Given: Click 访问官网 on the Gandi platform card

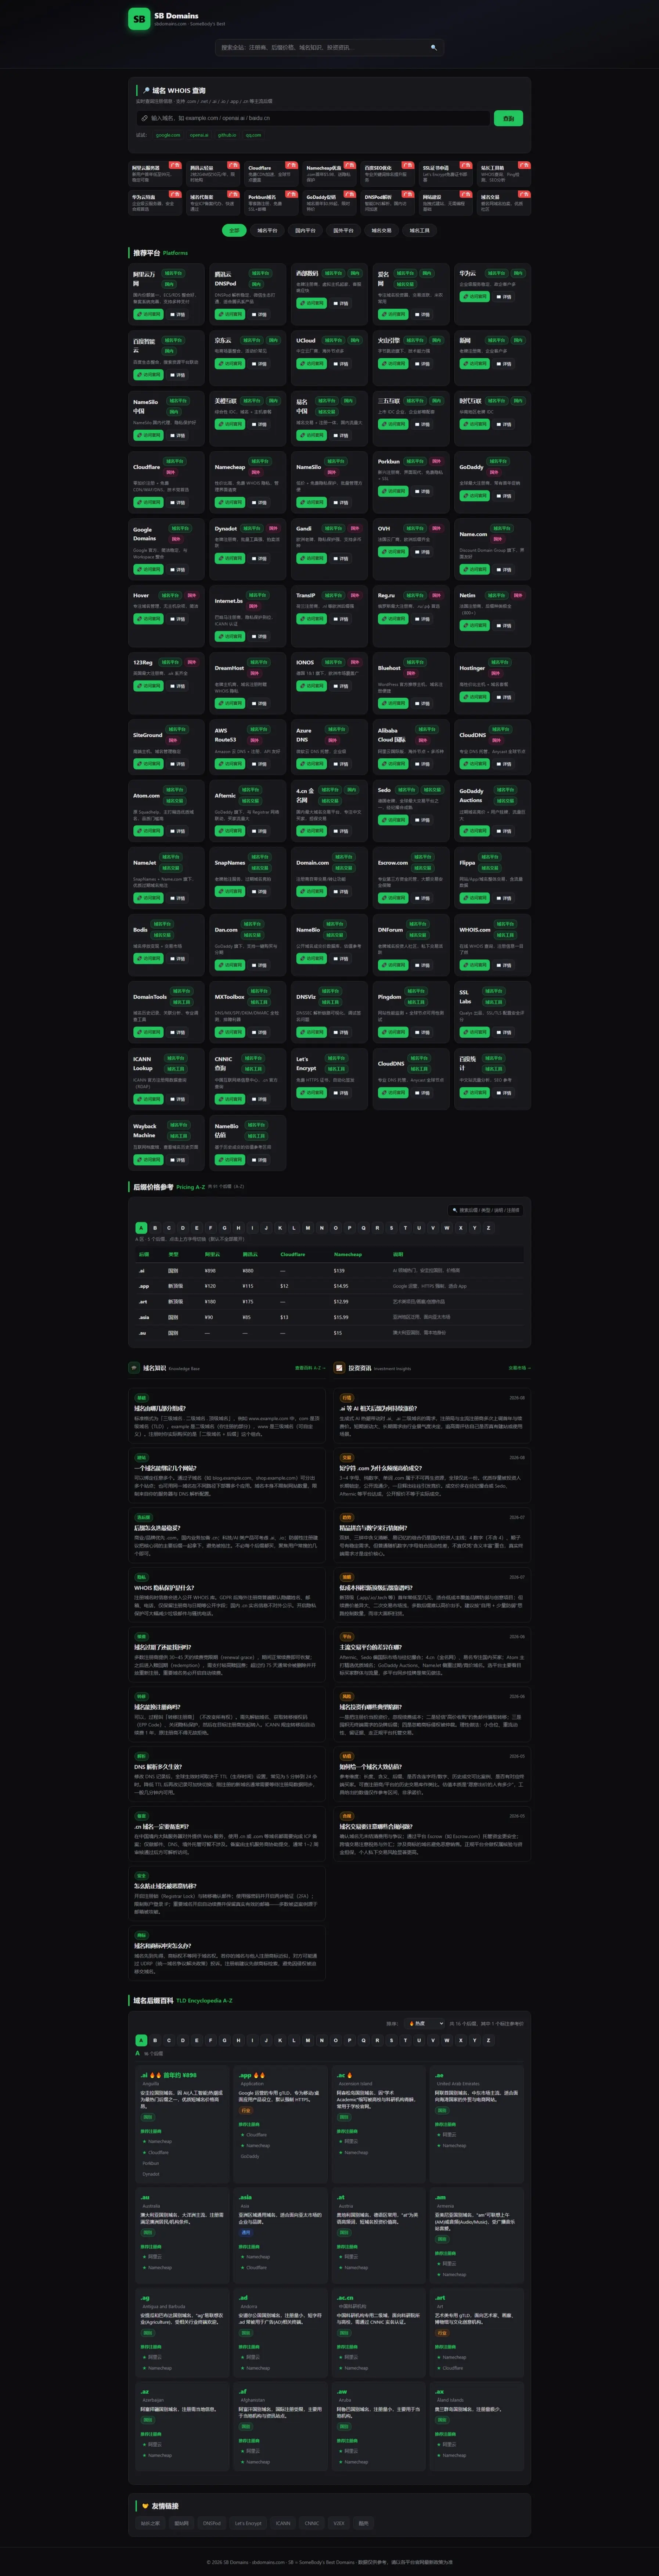Looking at the screenshot, I should 311,558.
